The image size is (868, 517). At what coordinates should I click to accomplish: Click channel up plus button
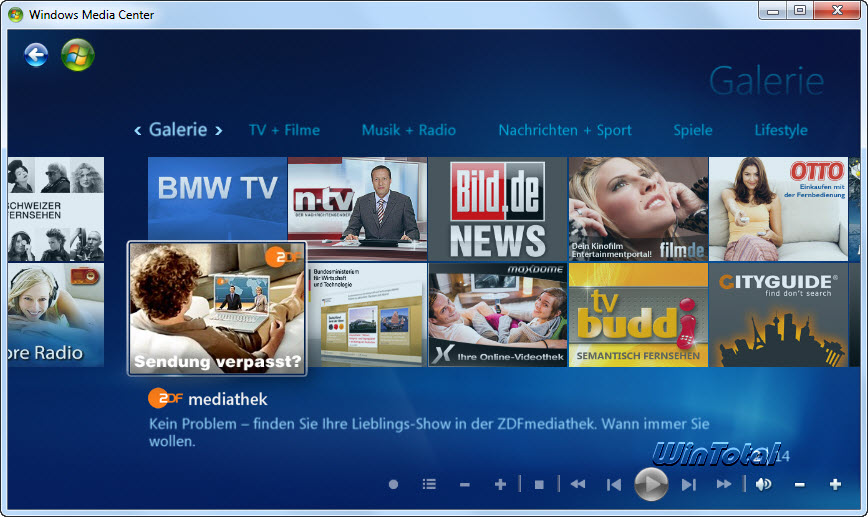pyautogui.click(x=500, y=484)
